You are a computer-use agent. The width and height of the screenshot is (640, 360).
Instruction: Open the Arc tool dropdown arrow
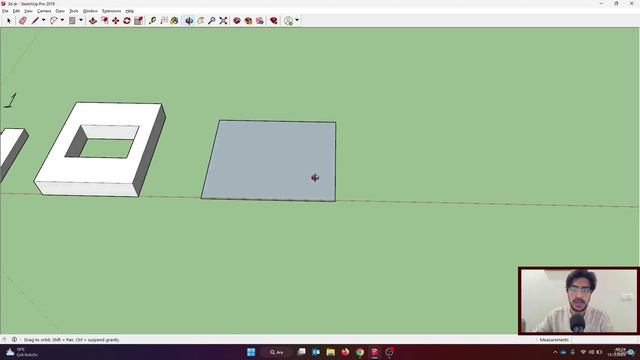[x=62, y=20]
